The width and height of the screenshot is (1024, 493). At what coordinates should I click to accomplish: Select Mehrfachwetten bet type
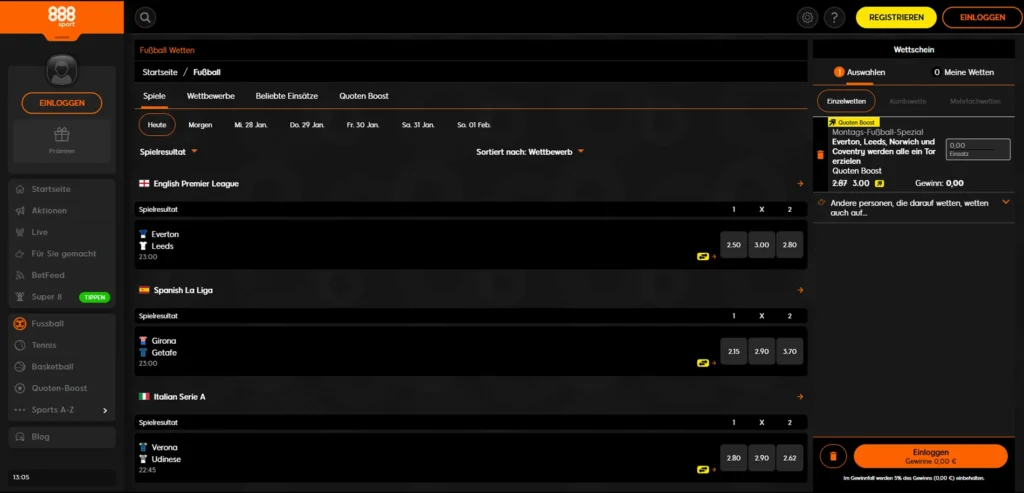(x=975, y=101)
